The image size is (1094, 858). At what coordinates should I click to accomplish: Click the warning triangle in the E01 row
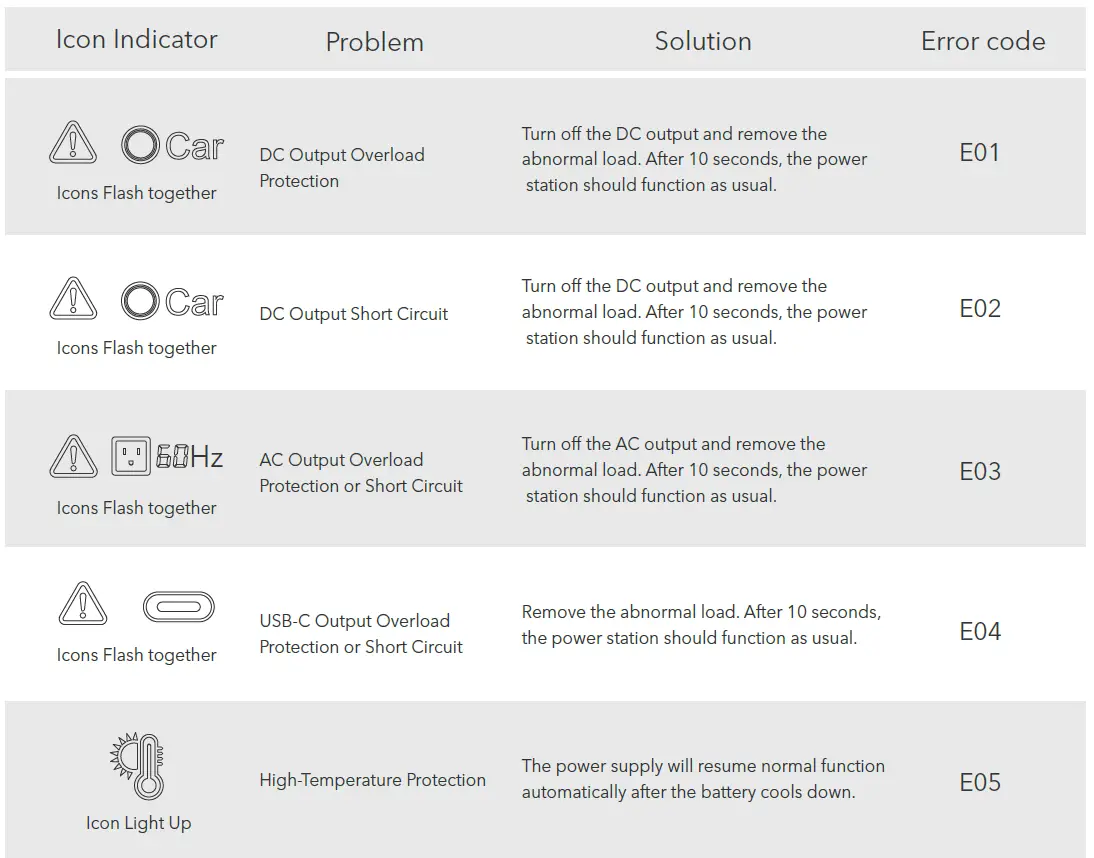(x=73, y=143)
